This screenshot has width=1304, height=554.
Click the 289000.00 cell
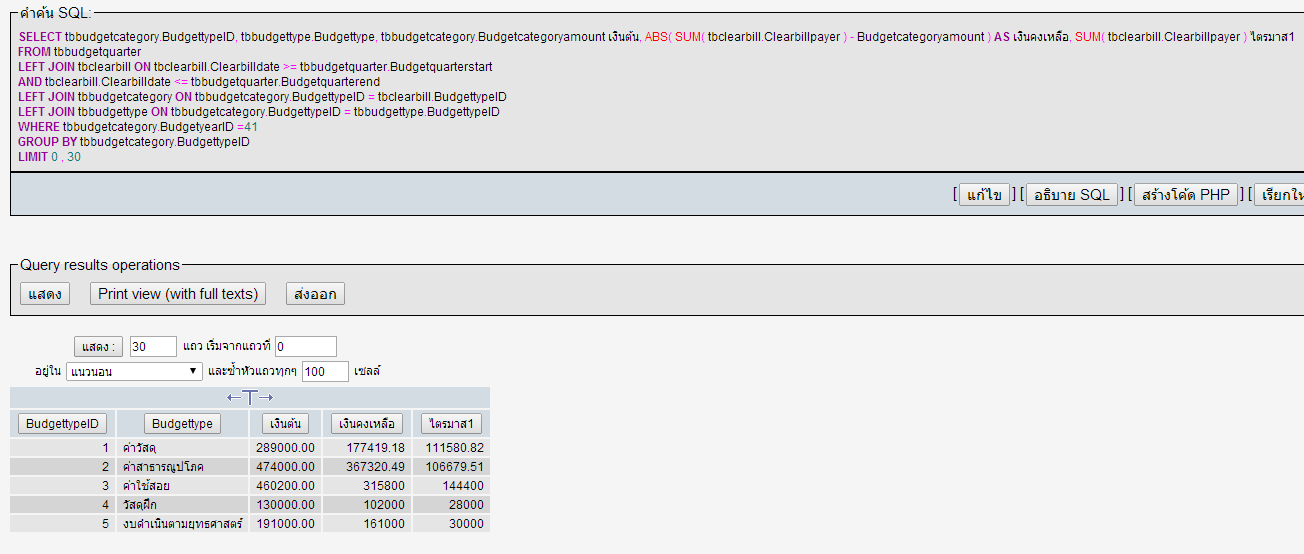point(284,448)
